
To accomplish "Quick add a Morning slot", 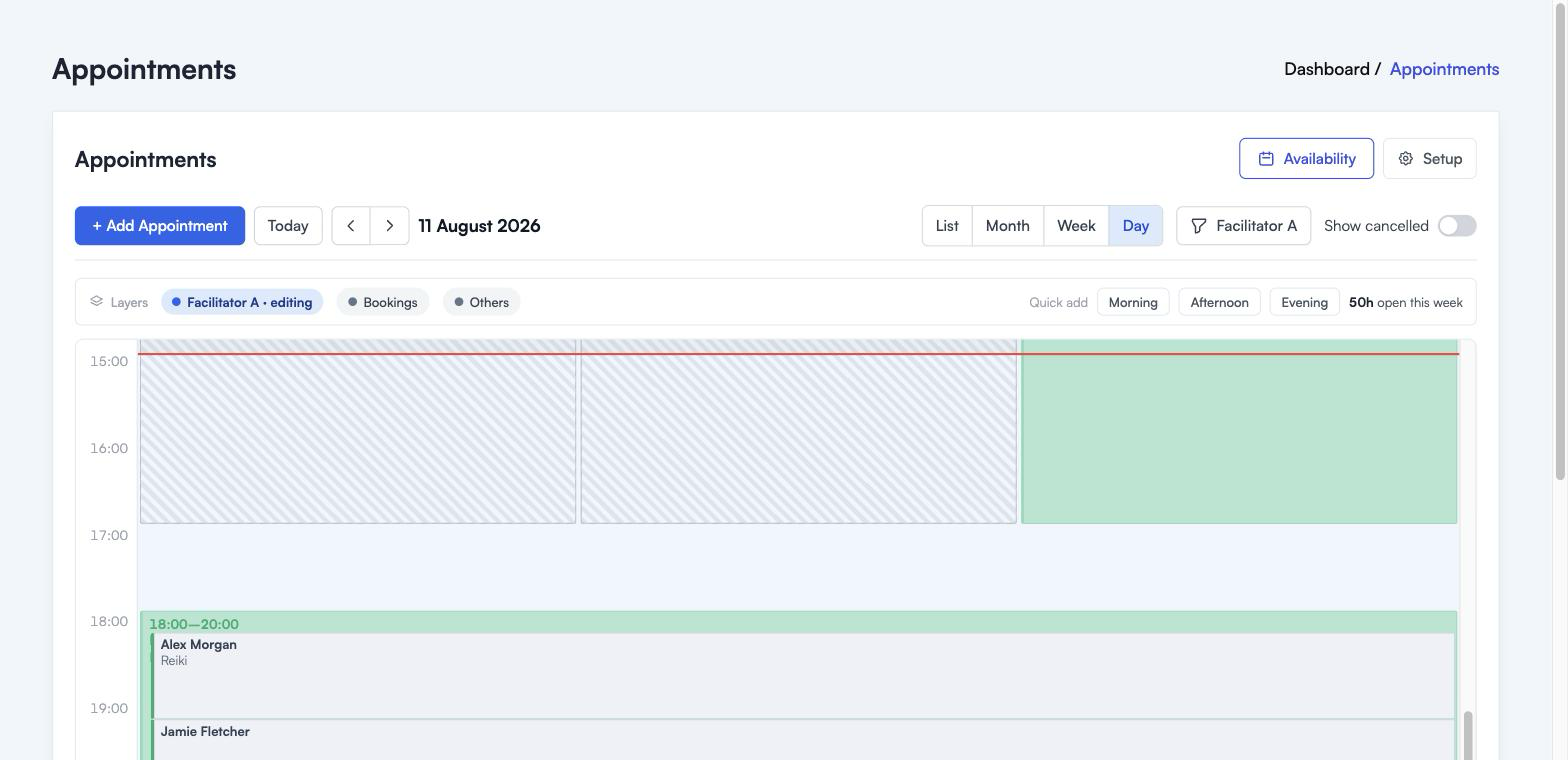I will pyautogui.click(x=1133, y=302).
